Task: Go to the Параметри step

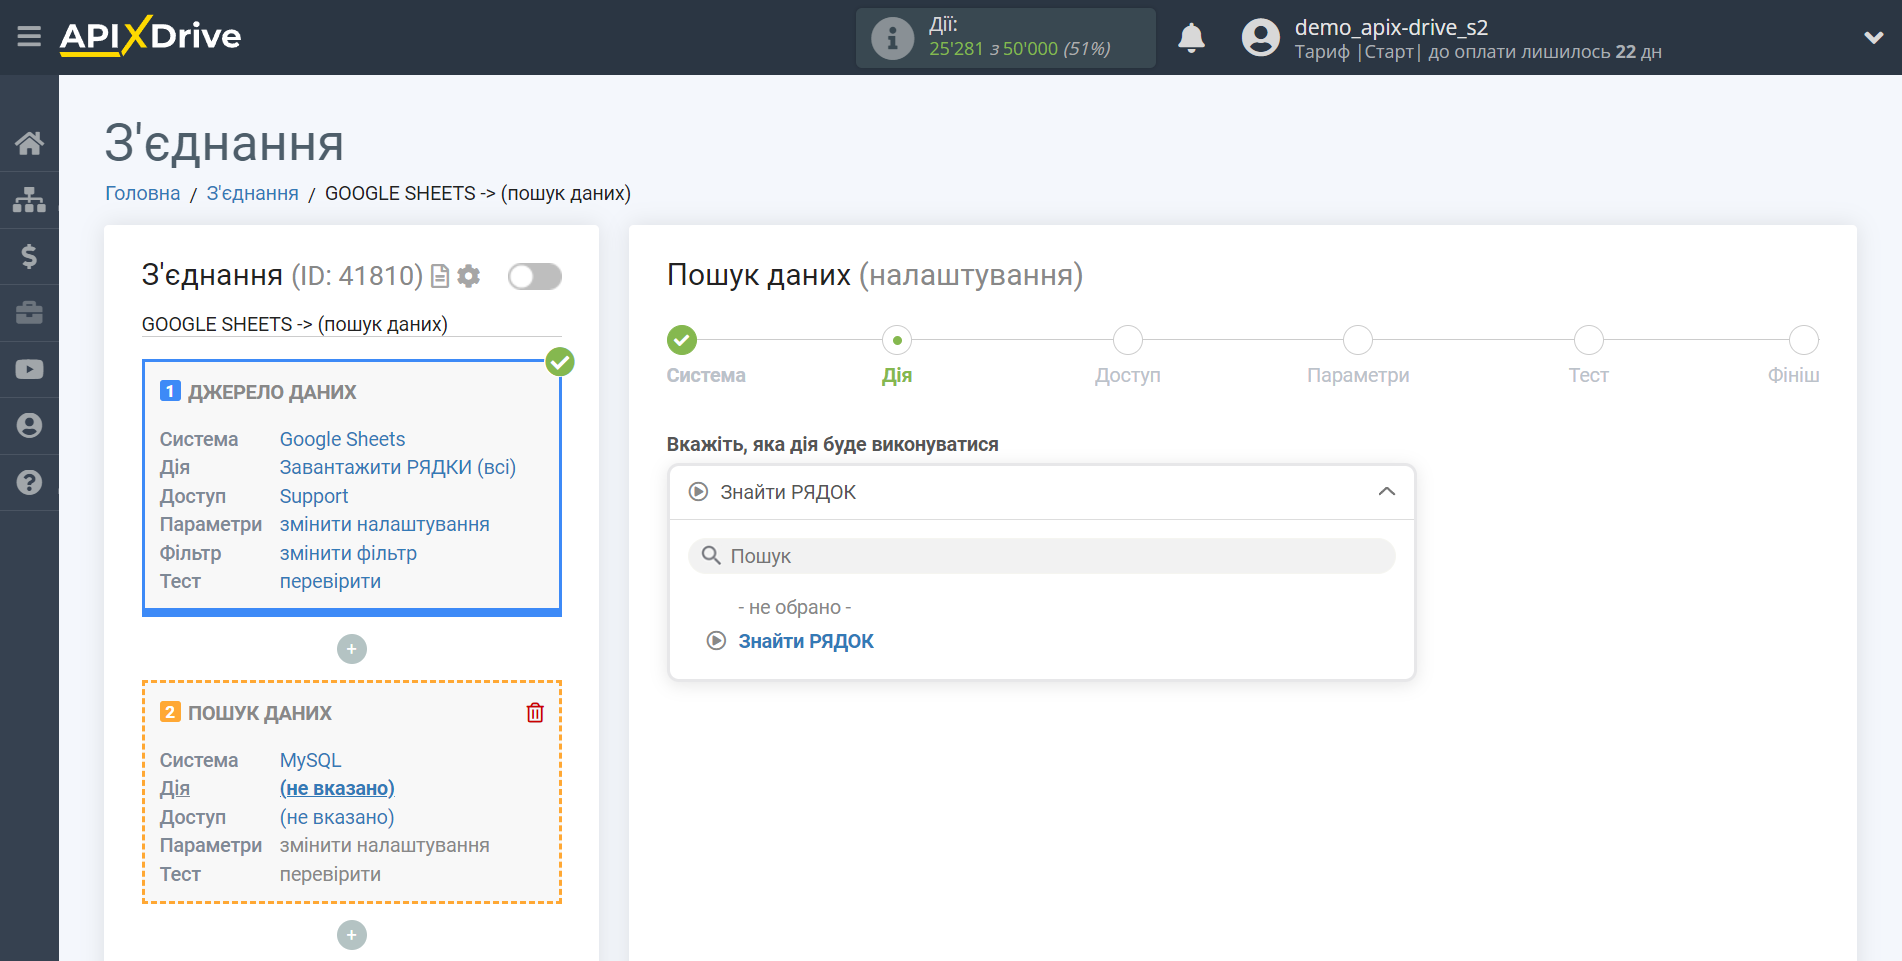Action: [1357, 340]
